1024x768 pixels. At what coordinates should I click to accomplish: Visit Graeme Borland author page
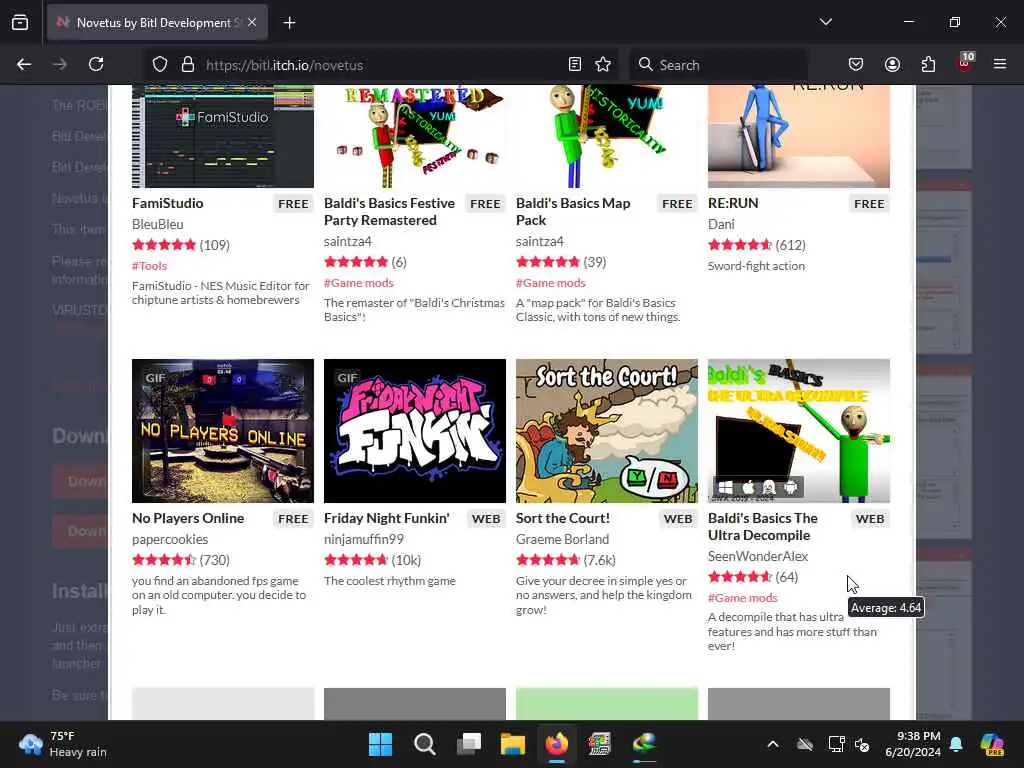coord(562,539)
